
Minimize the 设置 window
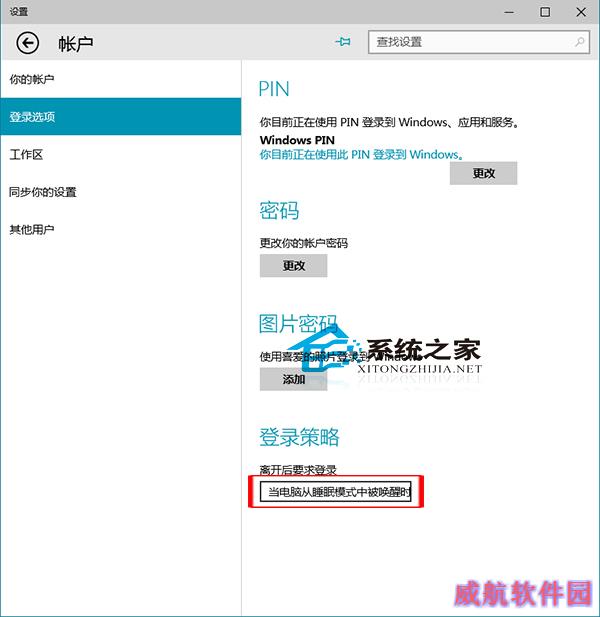509,12
